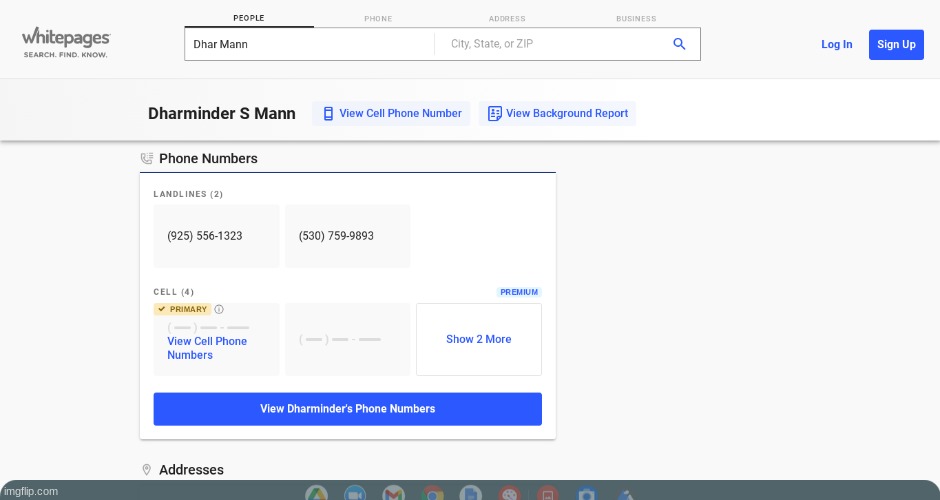Switch to the Phone search tab
This screenshot has height=500, width=940.
(x=378, y=18)
